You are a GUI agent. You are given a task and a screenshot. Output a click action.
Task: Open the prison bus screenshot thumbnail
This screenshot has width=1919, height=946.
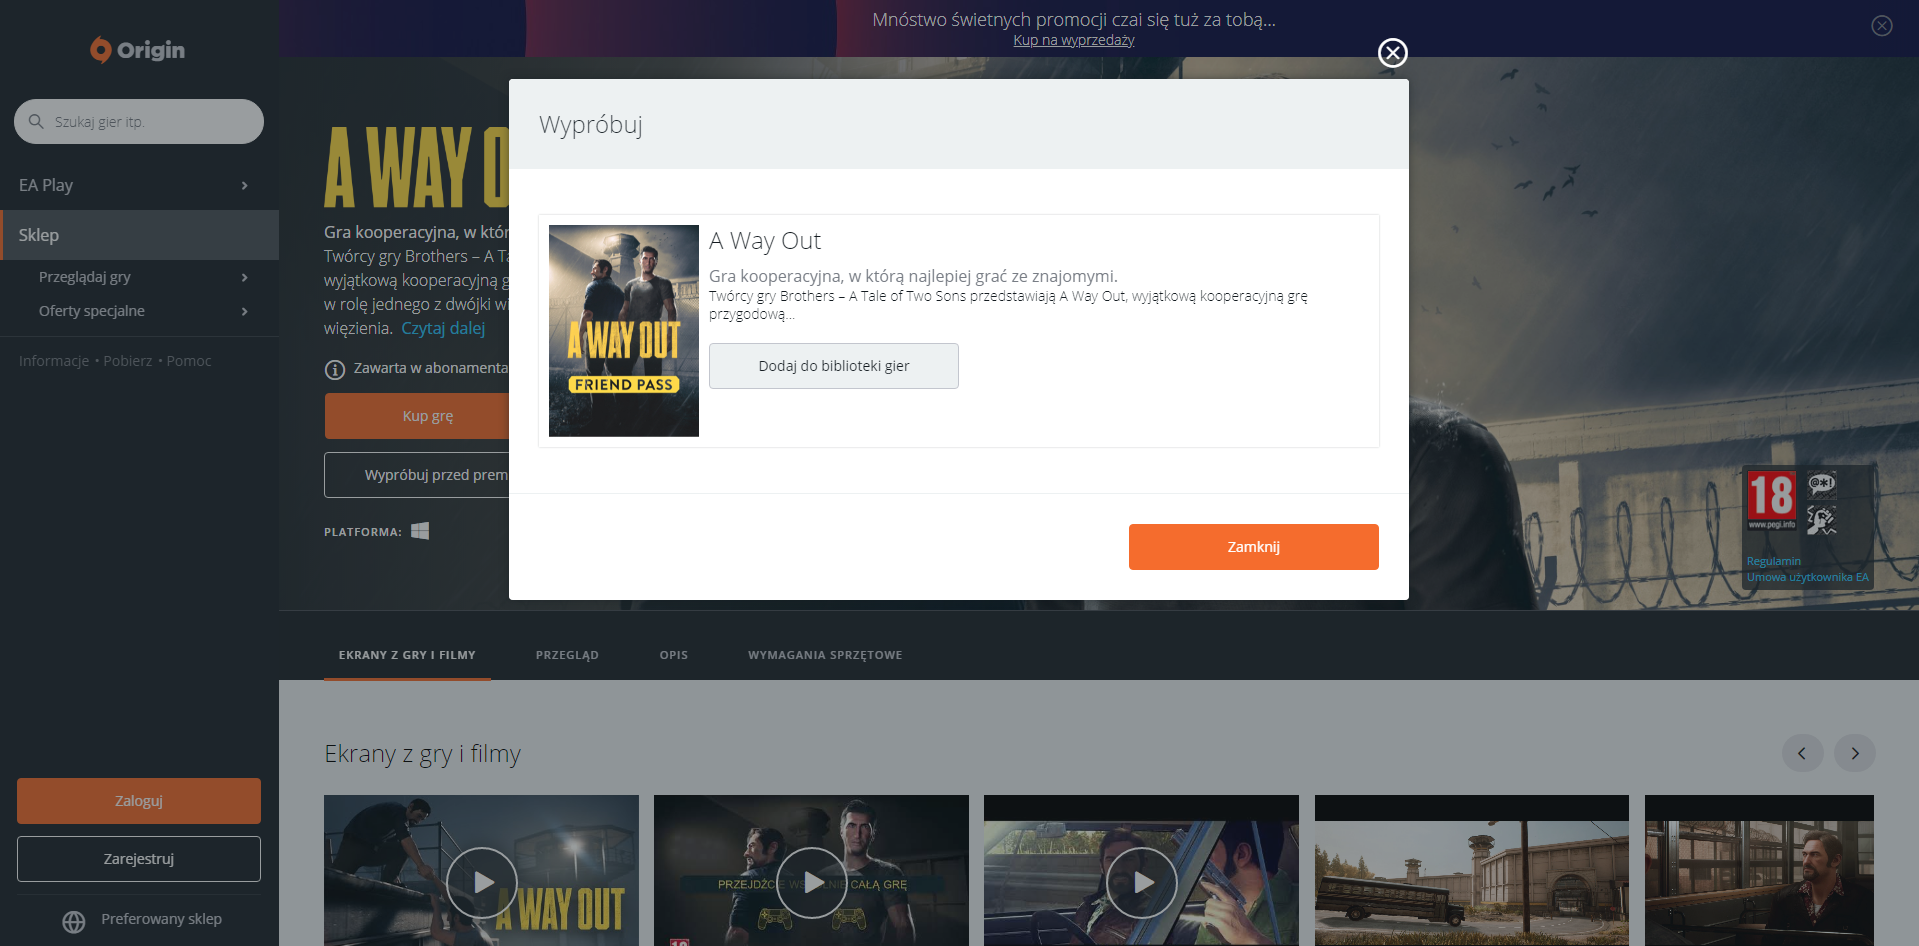pos(1472,870)
